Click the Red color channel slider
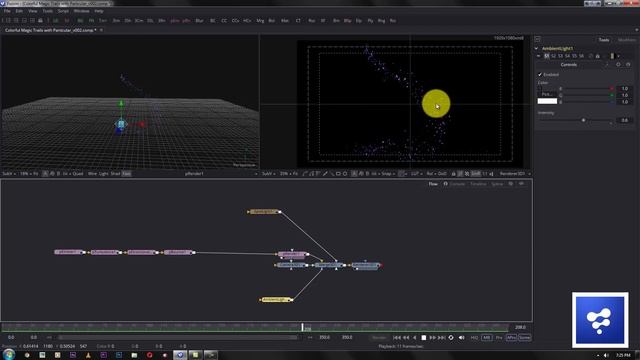The image size is (640, 360). [587, 89]
